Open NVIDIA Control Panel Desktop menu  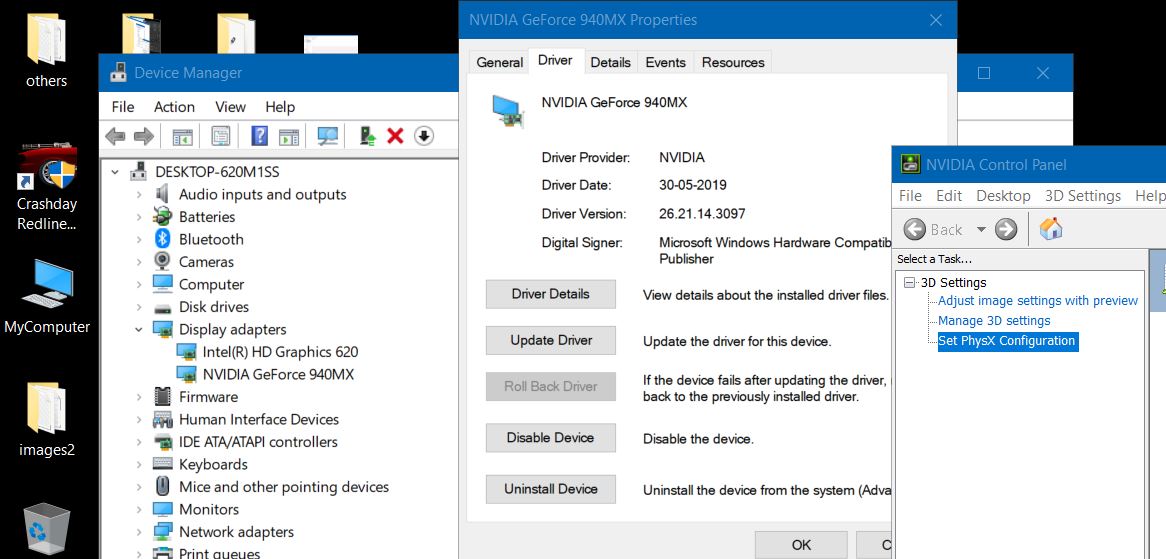[1003, 196]
